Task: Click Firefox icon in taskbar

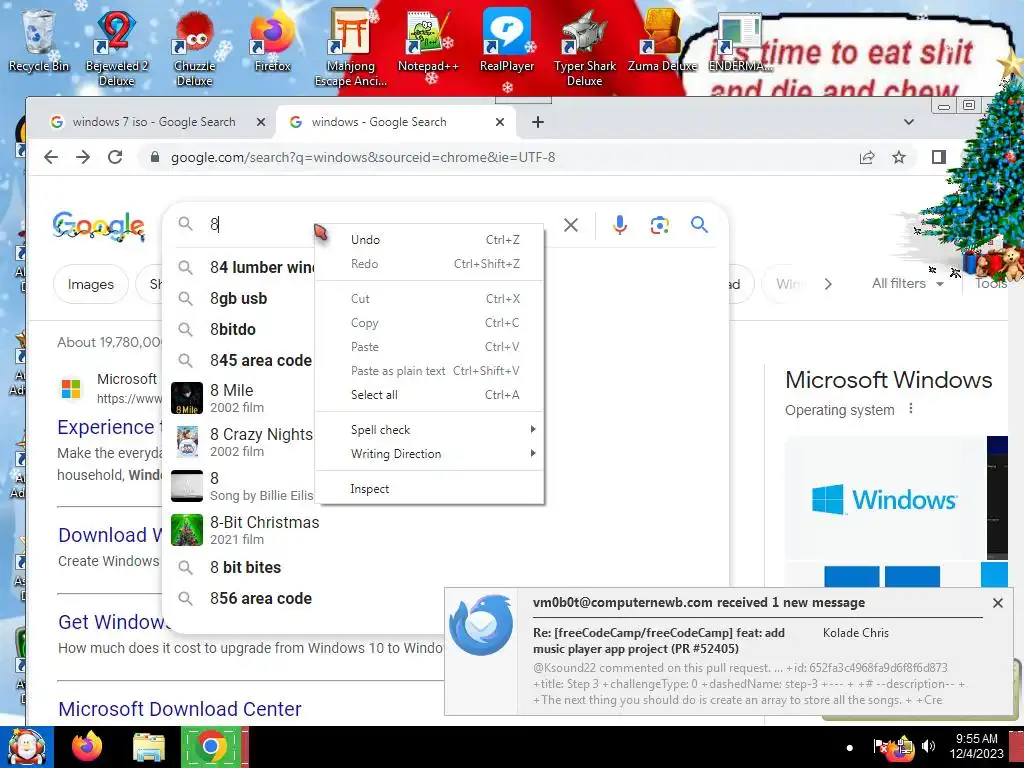Action: (87, 746)
